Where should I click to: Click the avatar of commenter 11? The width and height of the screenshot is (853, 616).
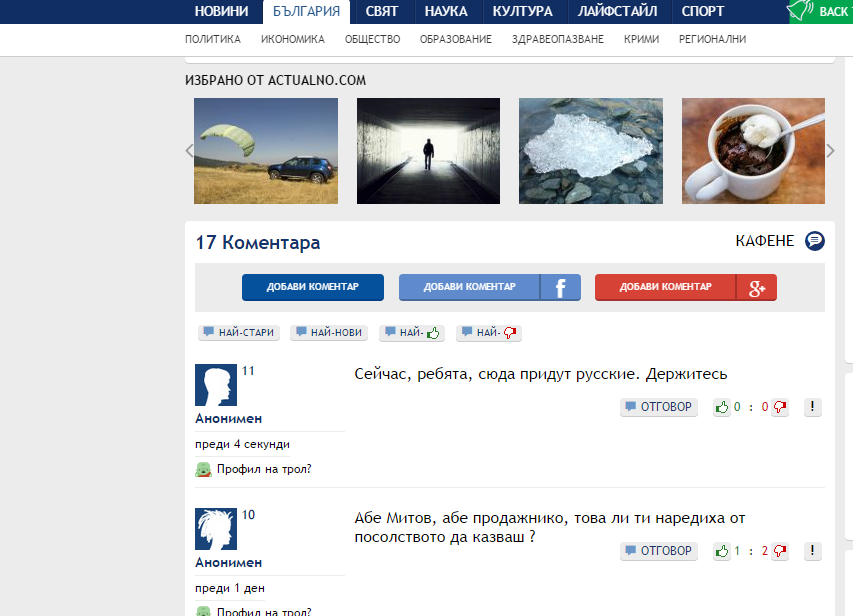click(x=216, y=385)
